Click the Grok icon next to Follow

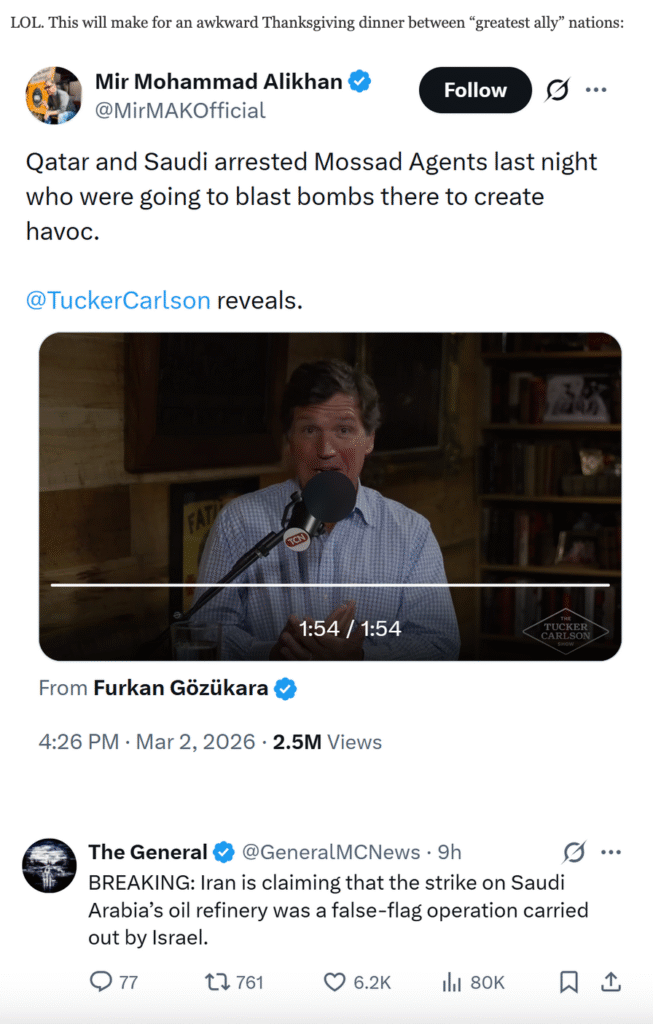(557, 90)
